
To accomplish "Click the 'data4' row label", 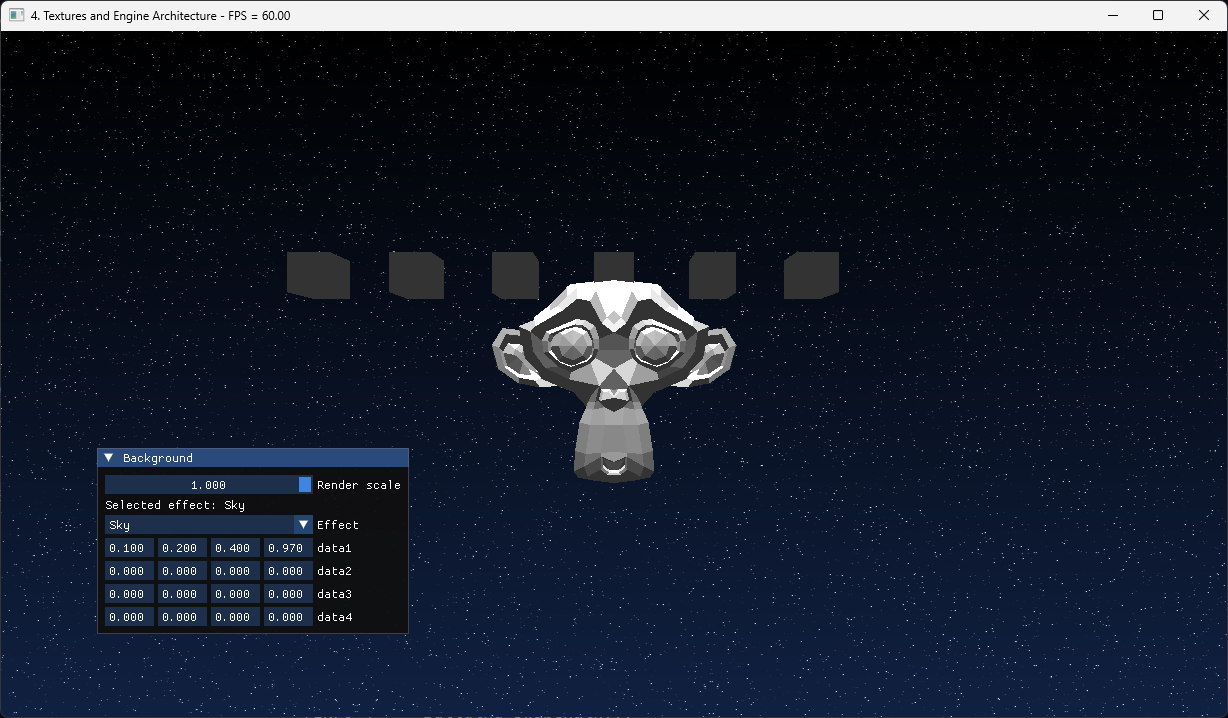I will tap(335, 617).
